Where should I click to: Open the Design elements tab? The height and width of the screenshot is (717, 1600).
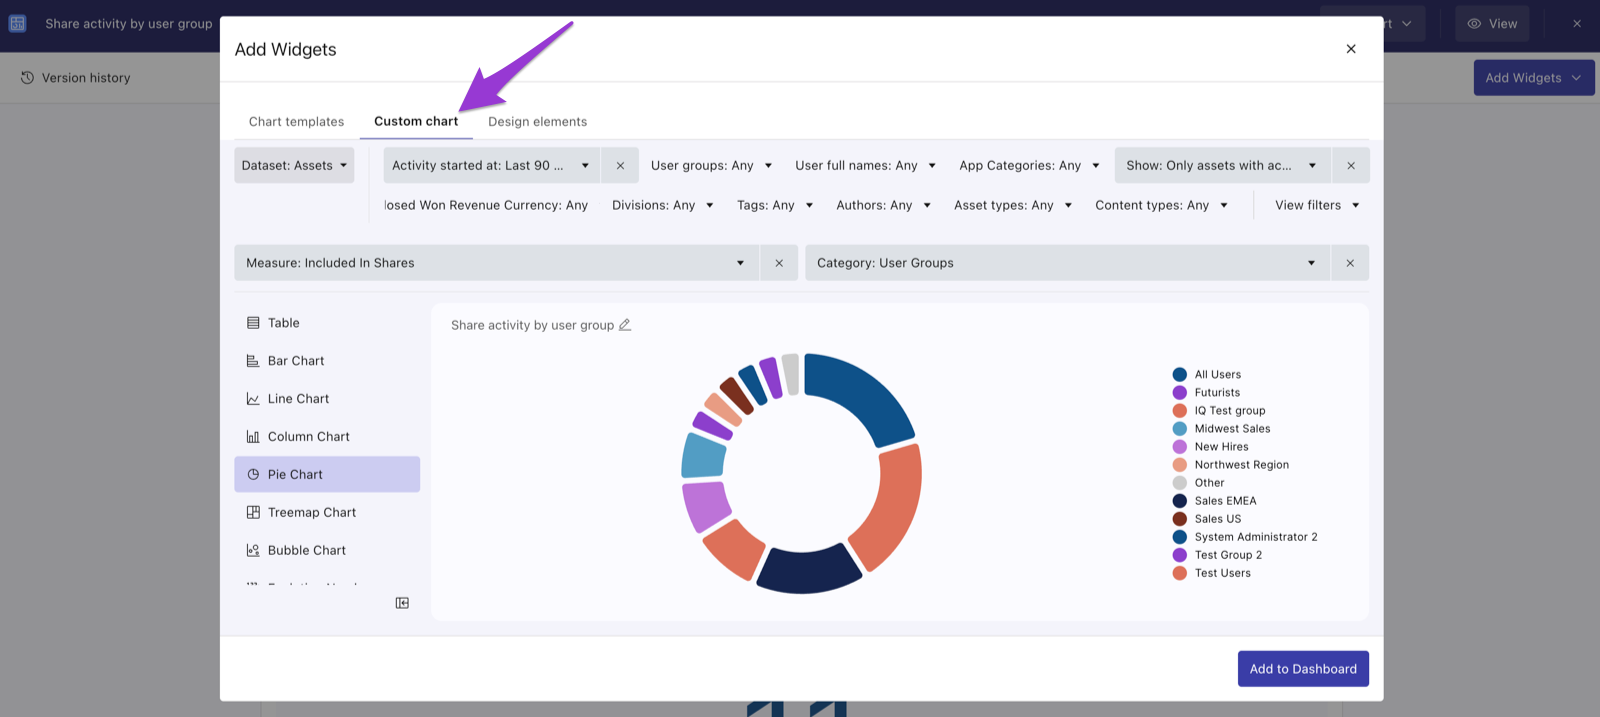[537, 122]
